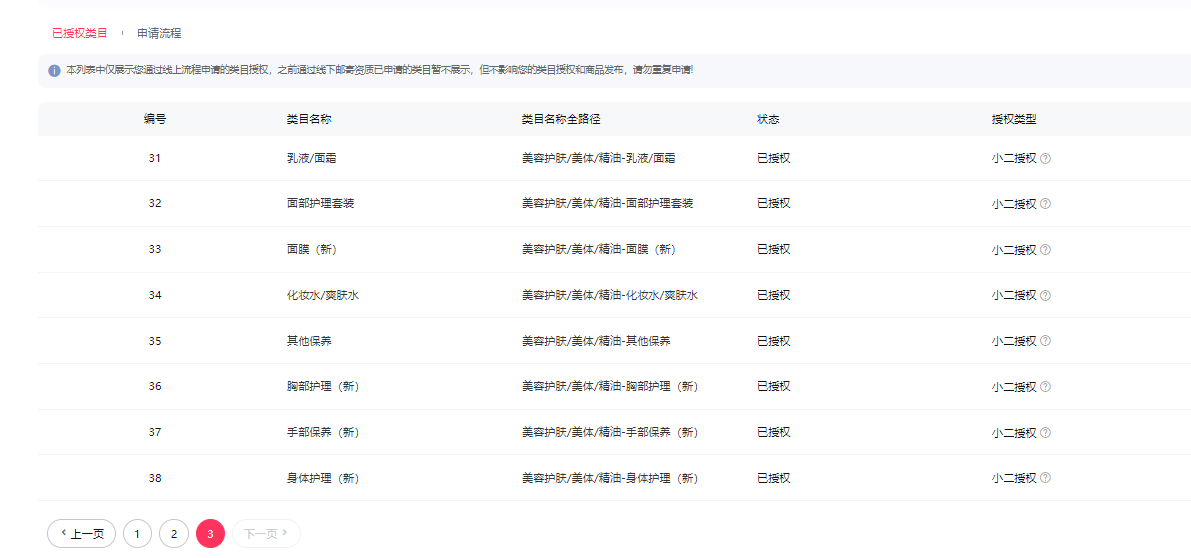Click the disabled 下一页 button
This screenshot has height=558, width=1191.
[x=266, y=534]
